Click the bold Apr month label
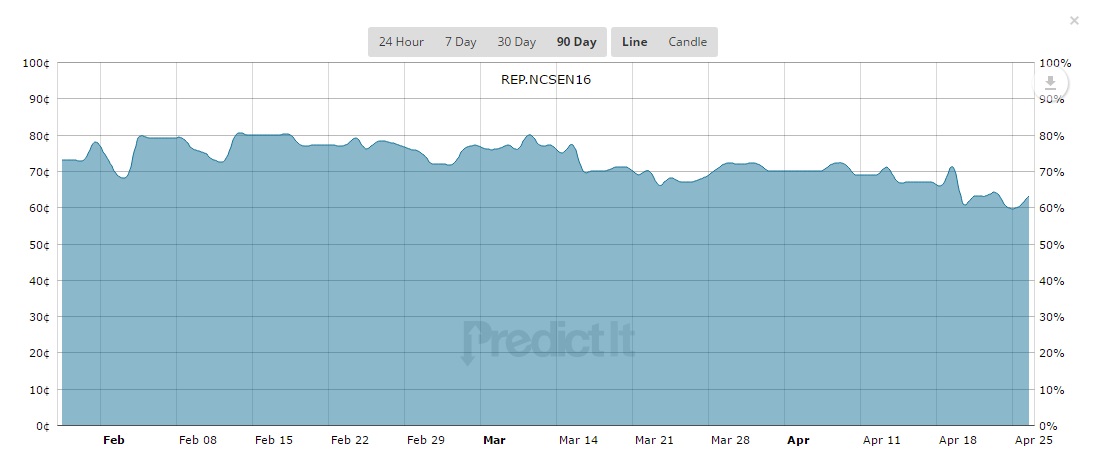 [x=798, y=440]
